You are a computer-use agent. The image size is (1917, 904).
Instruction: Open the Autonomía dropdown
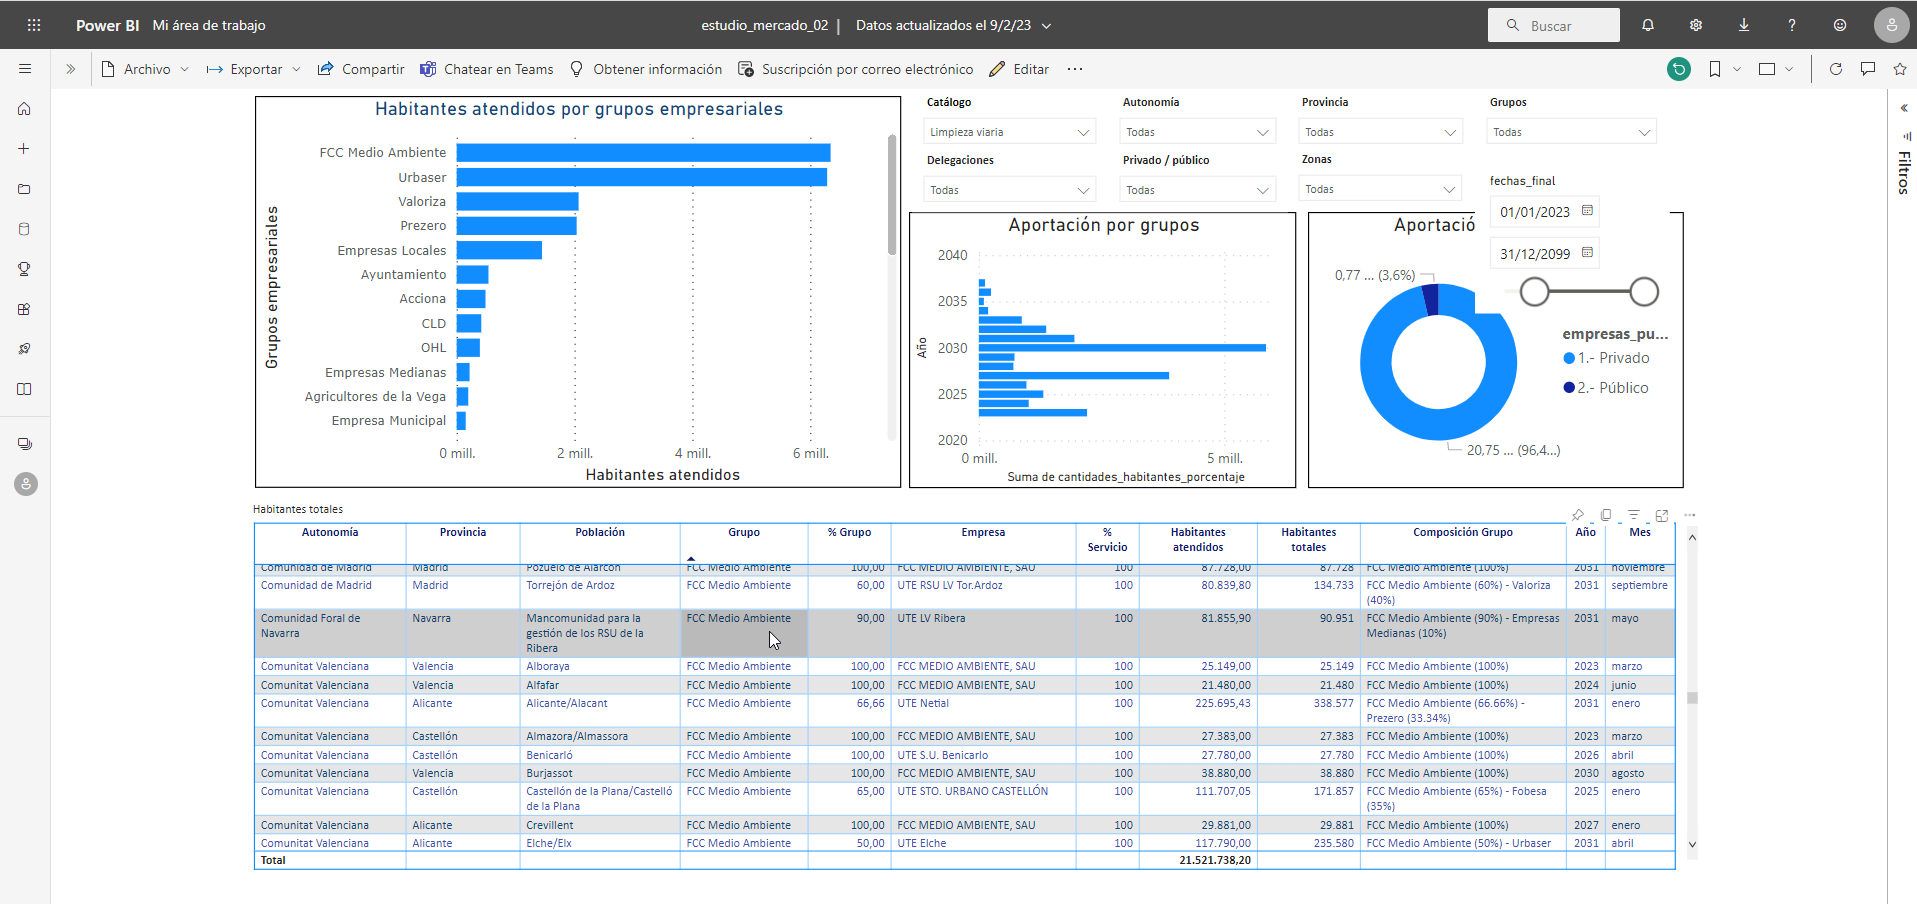click(x=1197, y=132)
